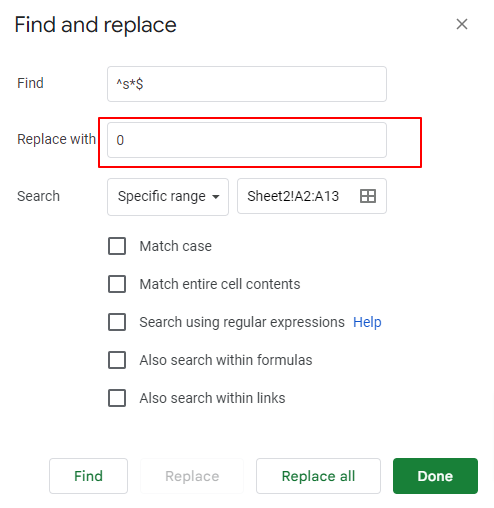Enable Search using regular expressions checkbox
Screen dimensions: 494x508
pos(117,322)
